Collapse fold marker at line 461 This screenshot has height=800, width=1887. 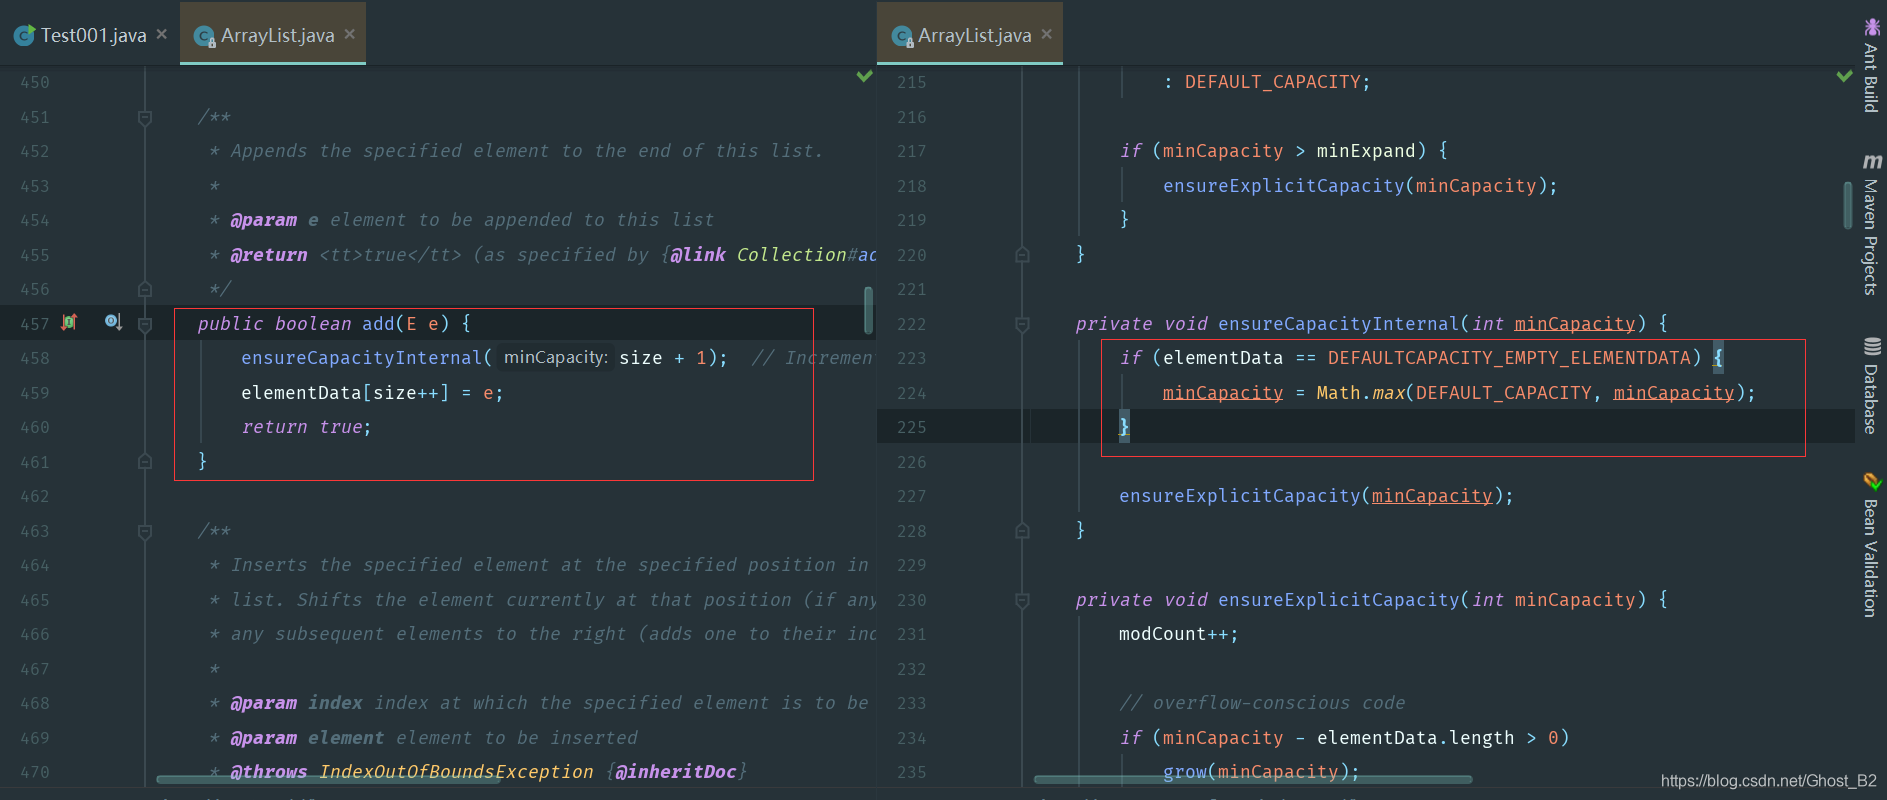(145, 461)
